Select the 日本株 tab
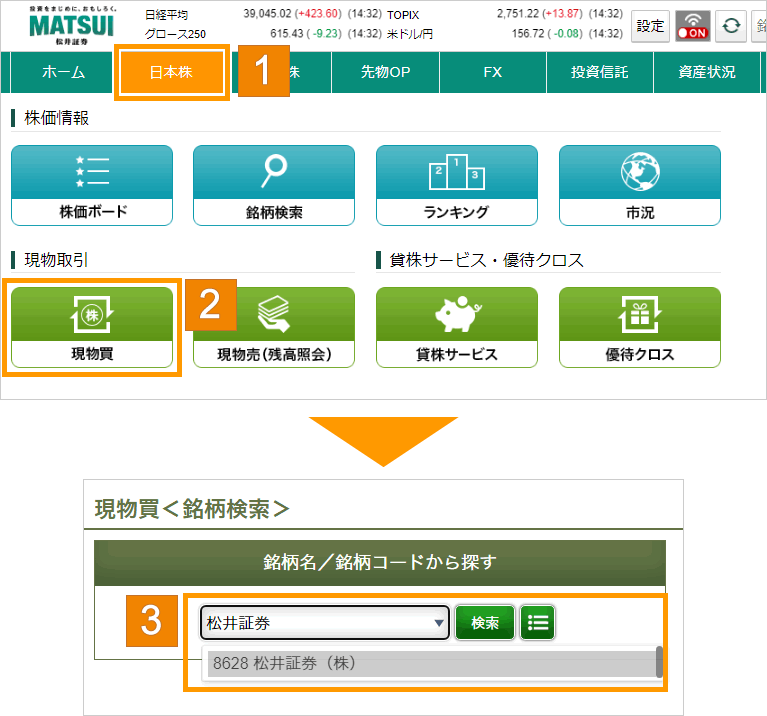 [x=172, y=72]
